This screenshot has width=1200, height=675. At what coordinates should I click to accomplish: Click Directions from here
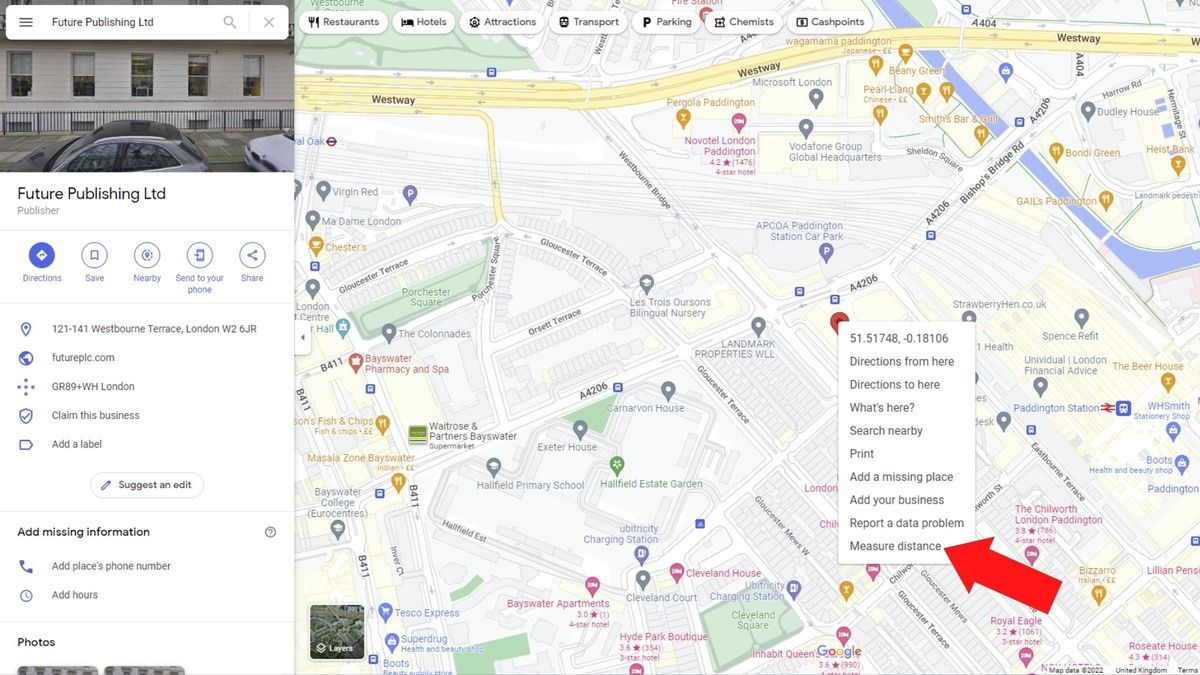point(901,361)
